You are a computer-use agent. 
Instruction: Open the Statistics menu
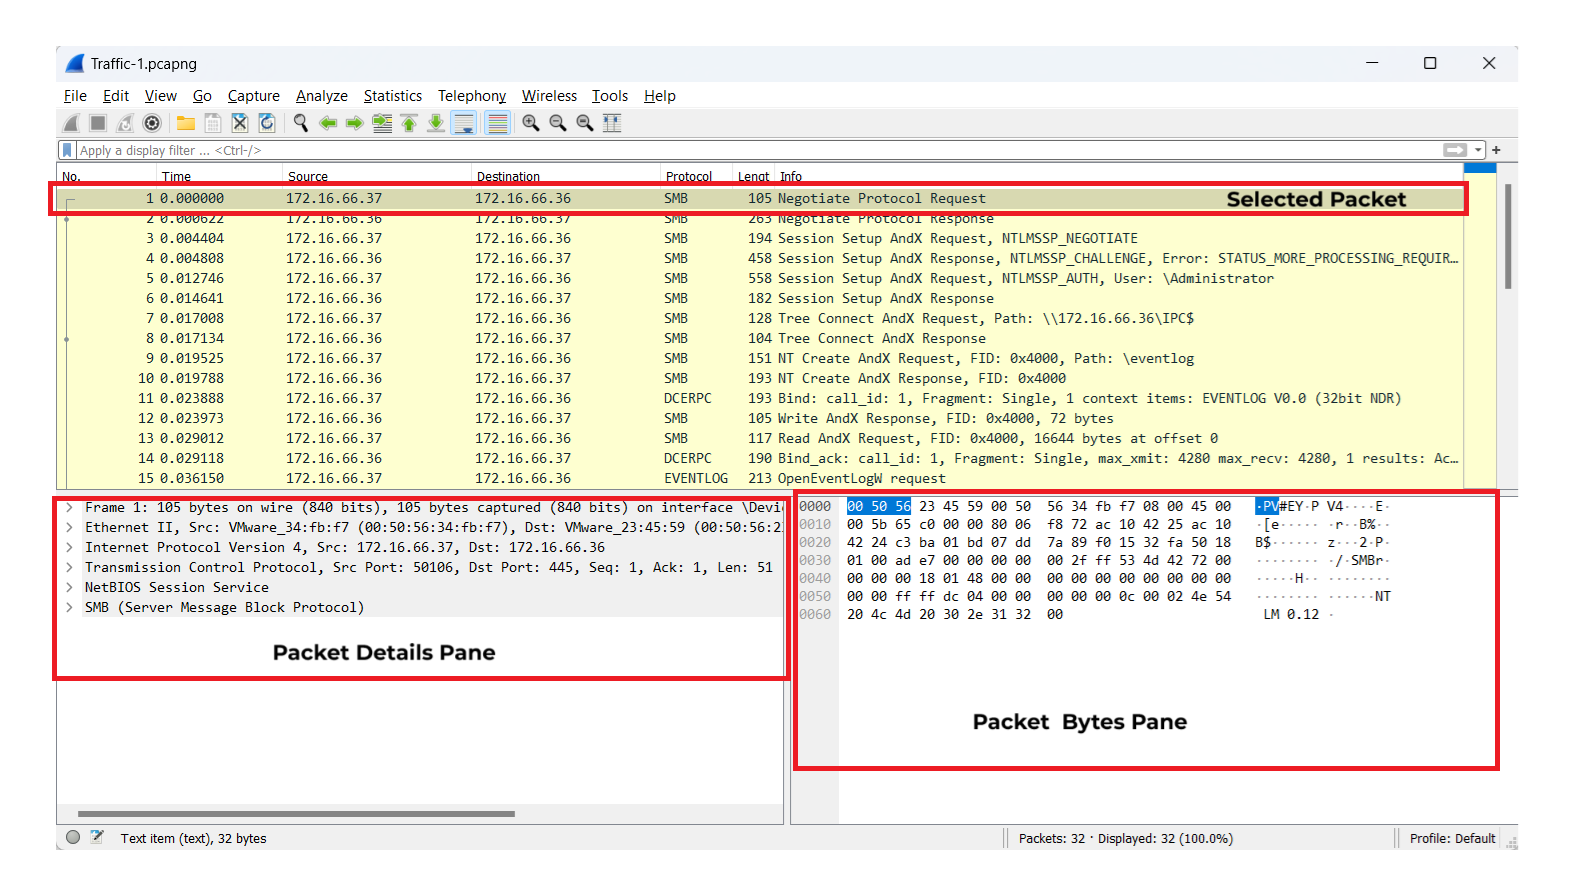point(393,96)
